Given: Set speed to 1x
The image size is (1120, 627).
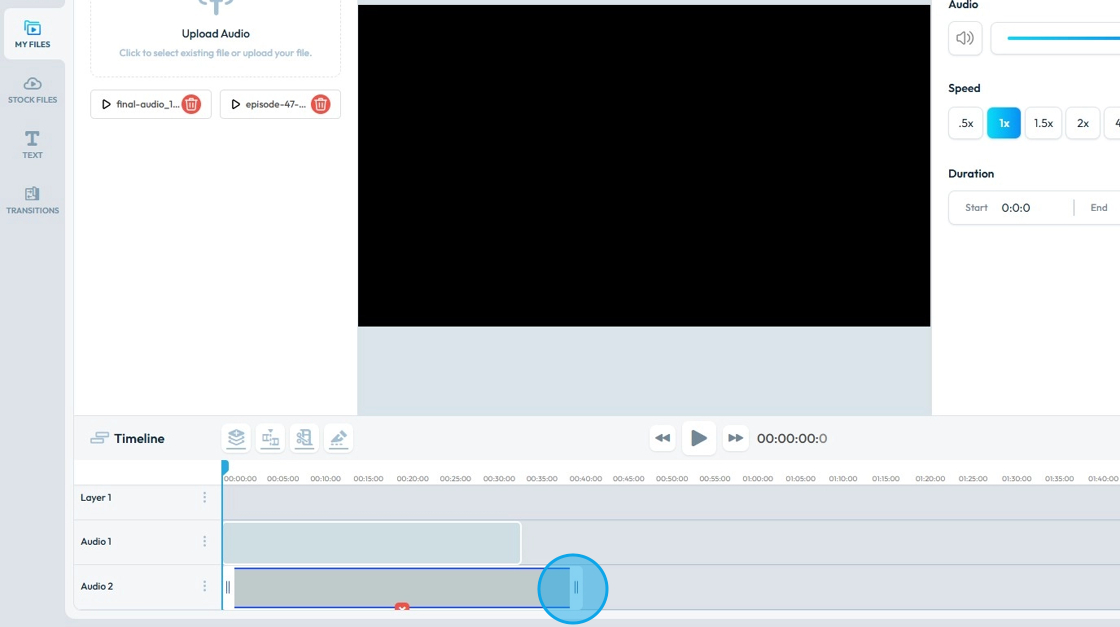Looking at the screenshot, I should 1004,124.
